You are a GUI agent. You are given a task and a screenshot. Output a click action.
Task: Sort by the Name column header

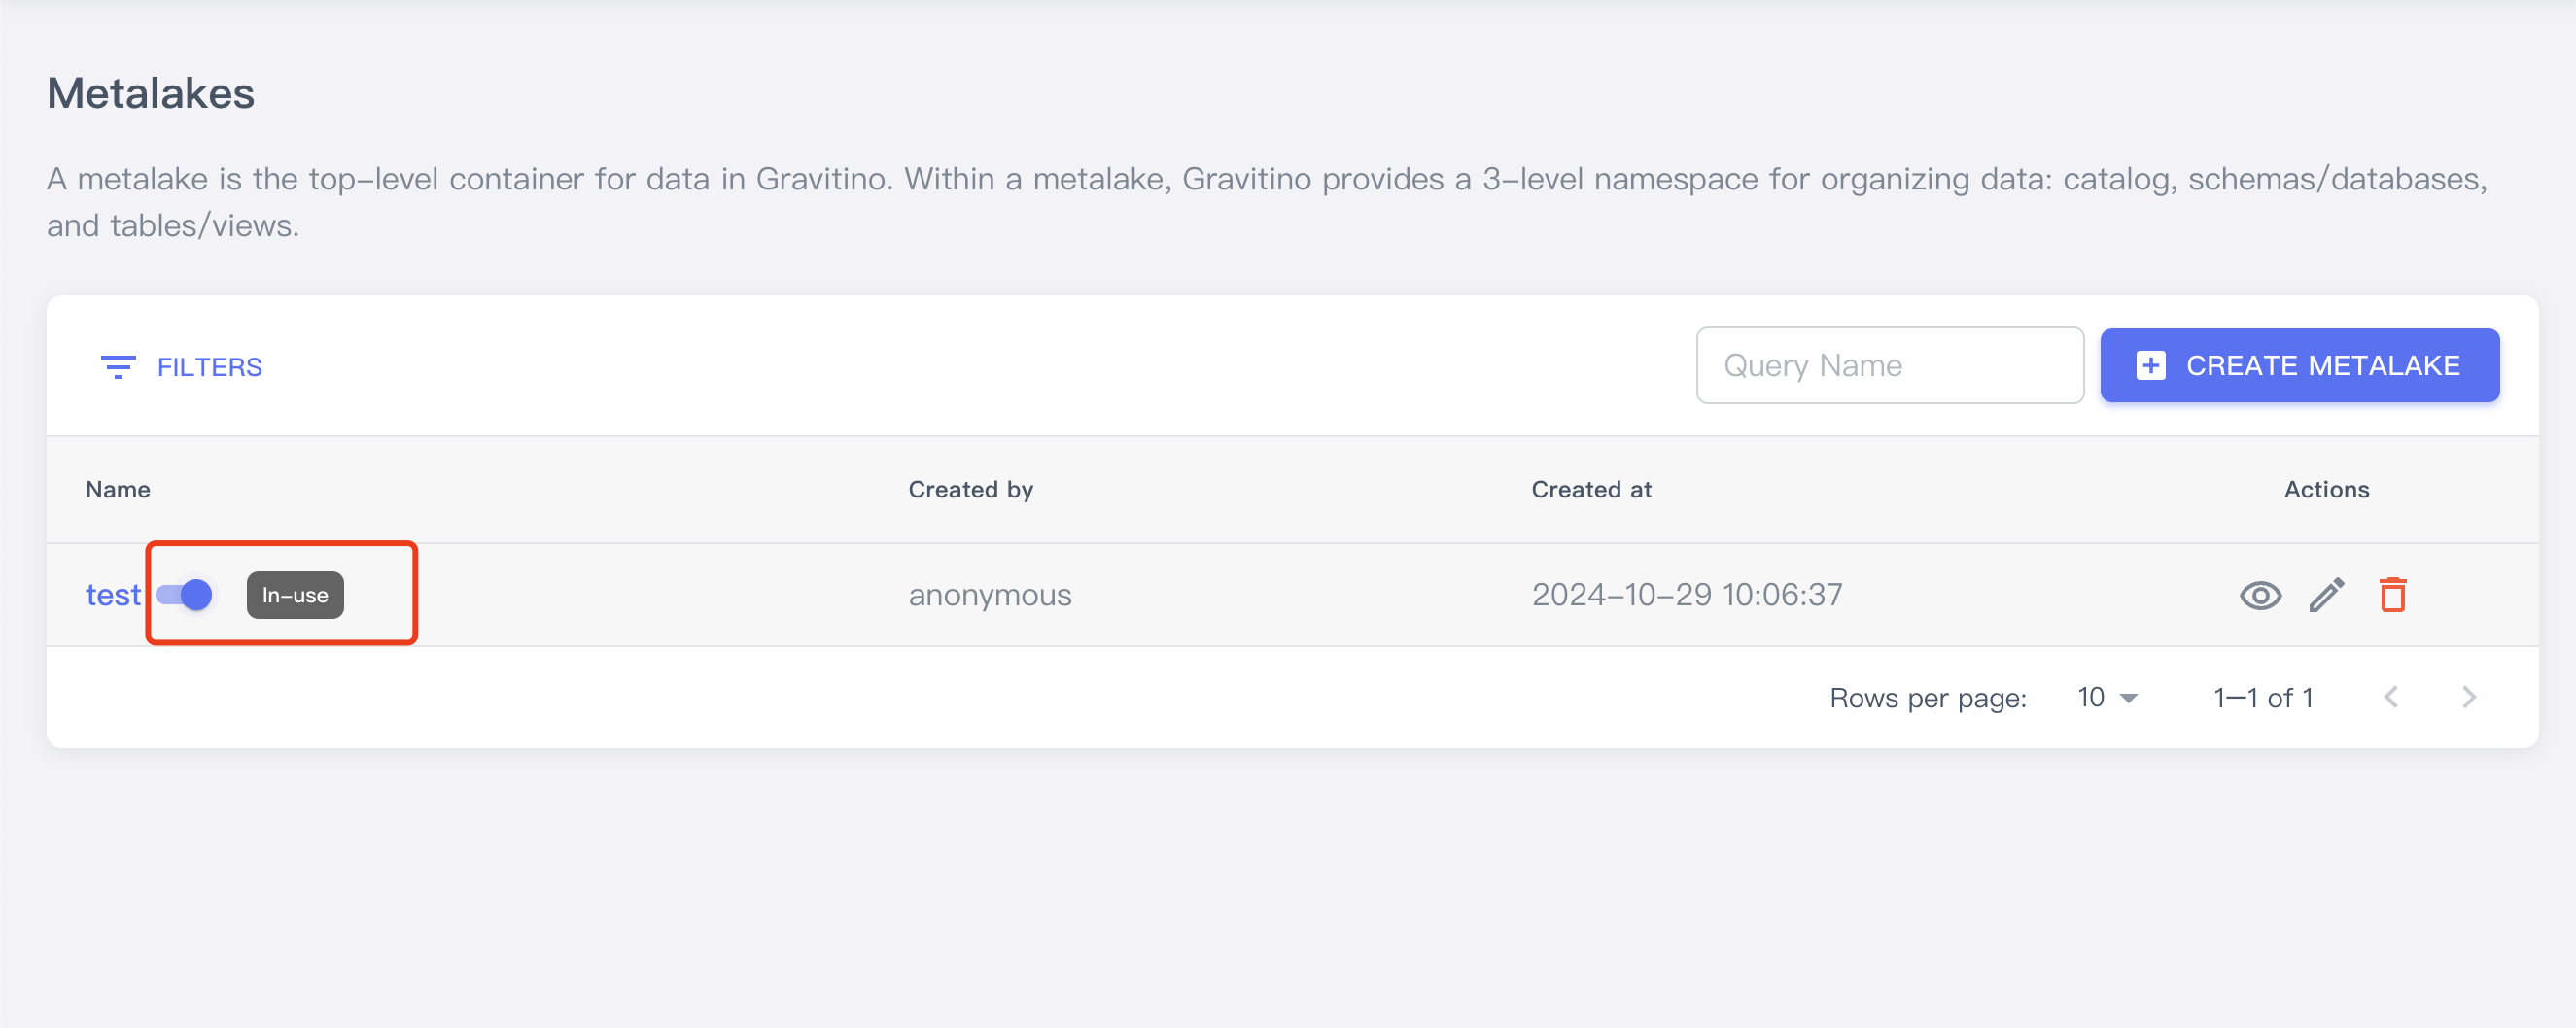118,490
